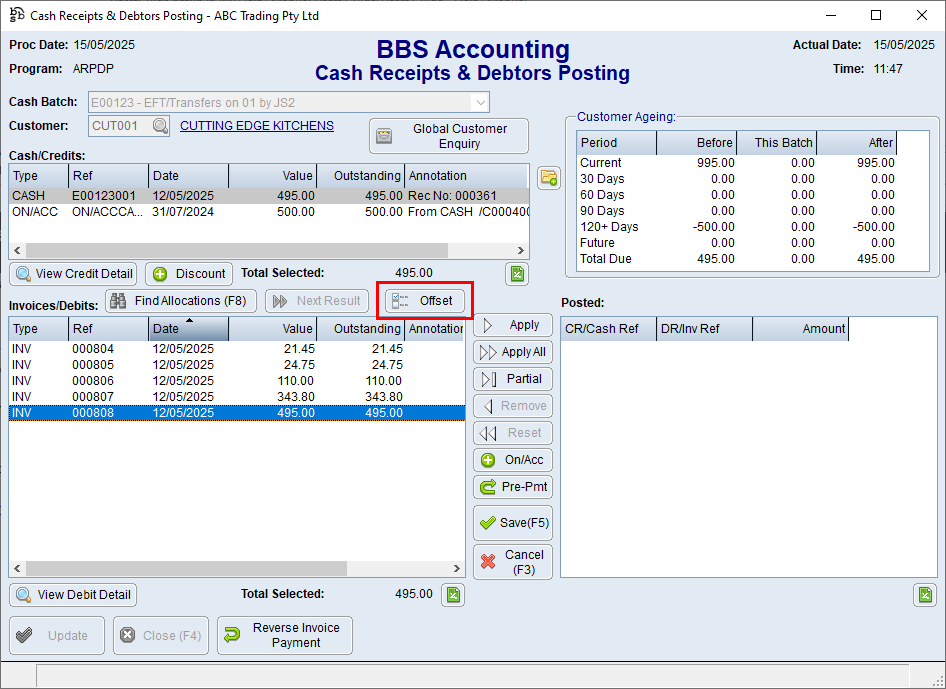Click export icon below the invoices grid
The image size is (946, 689).
tap(453, 594)
